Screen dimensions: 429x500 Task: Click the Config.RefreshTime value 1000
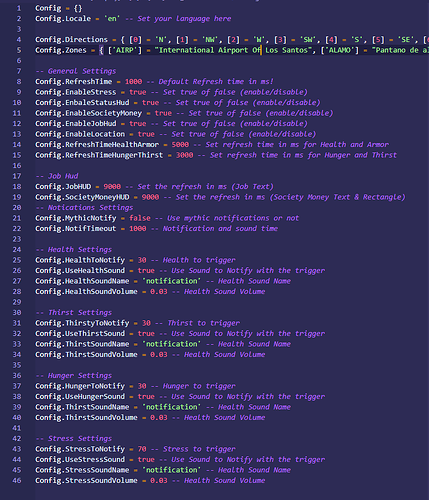tap(134, 82)
